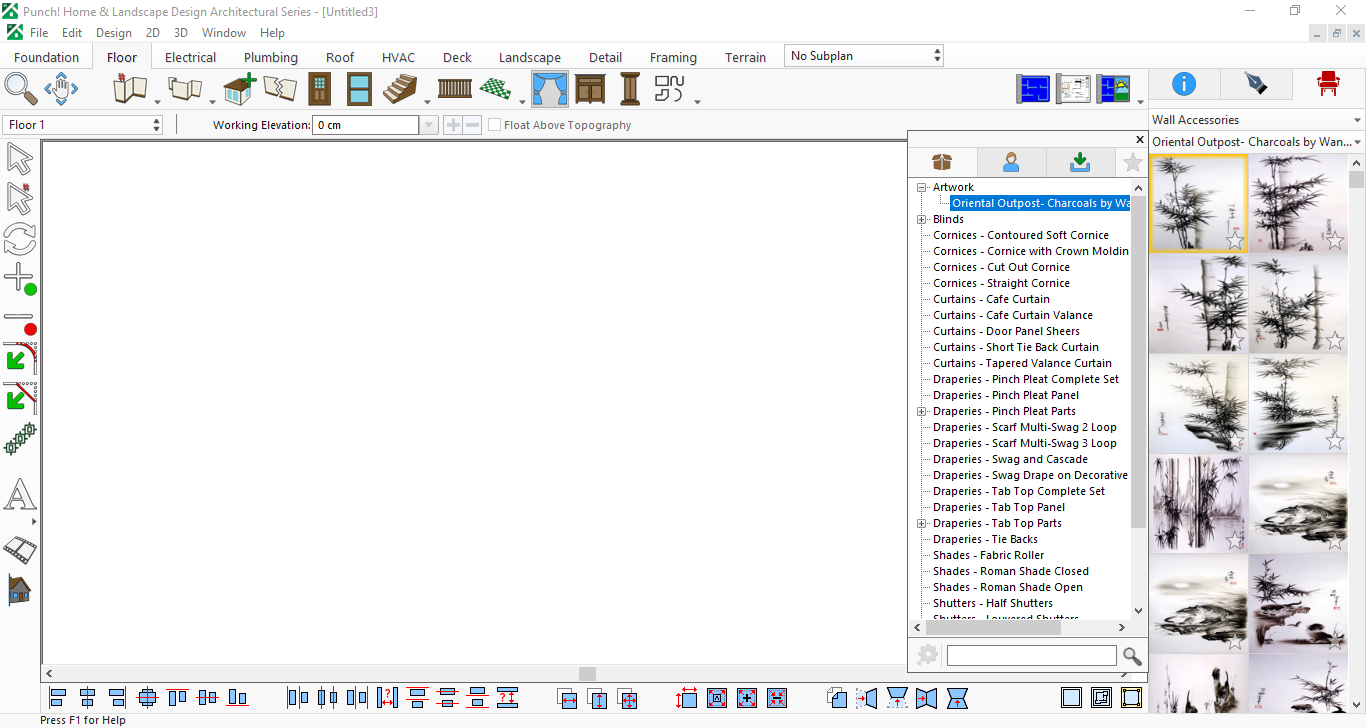
Task: Click the library search text field
Action: 1031,655
